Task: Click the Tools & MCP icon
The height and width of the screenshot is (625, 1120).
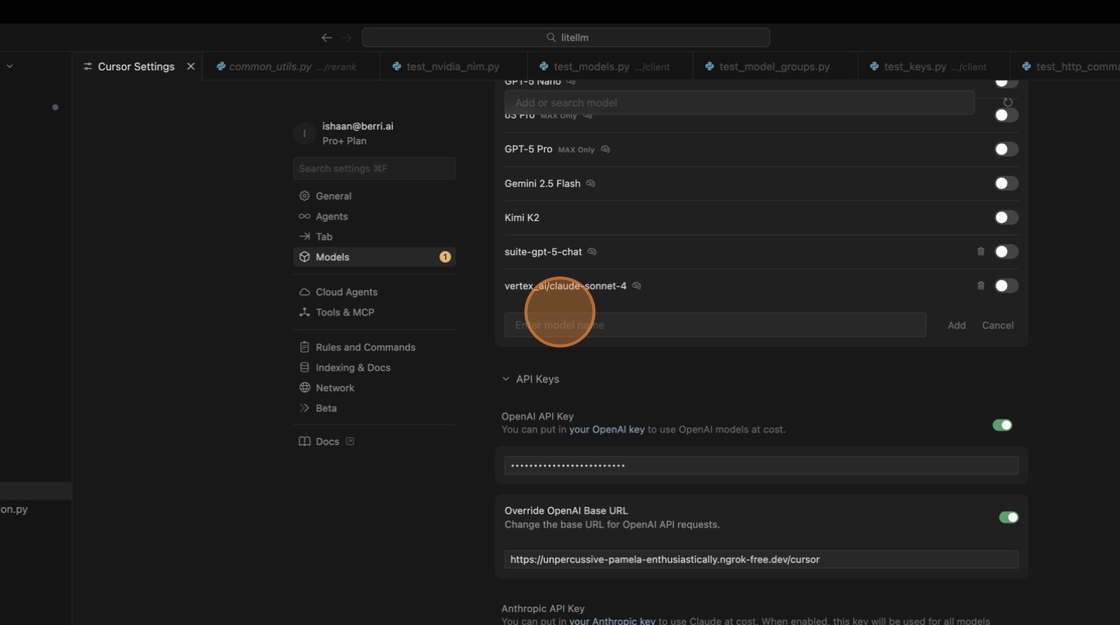Action: tap(304, 312)
